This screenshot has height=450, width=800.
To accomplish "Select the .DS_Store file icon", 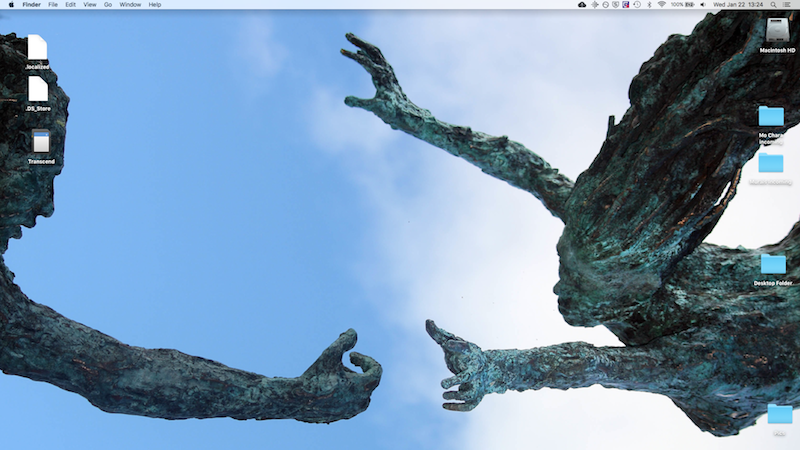I will [x=38, y=89].
